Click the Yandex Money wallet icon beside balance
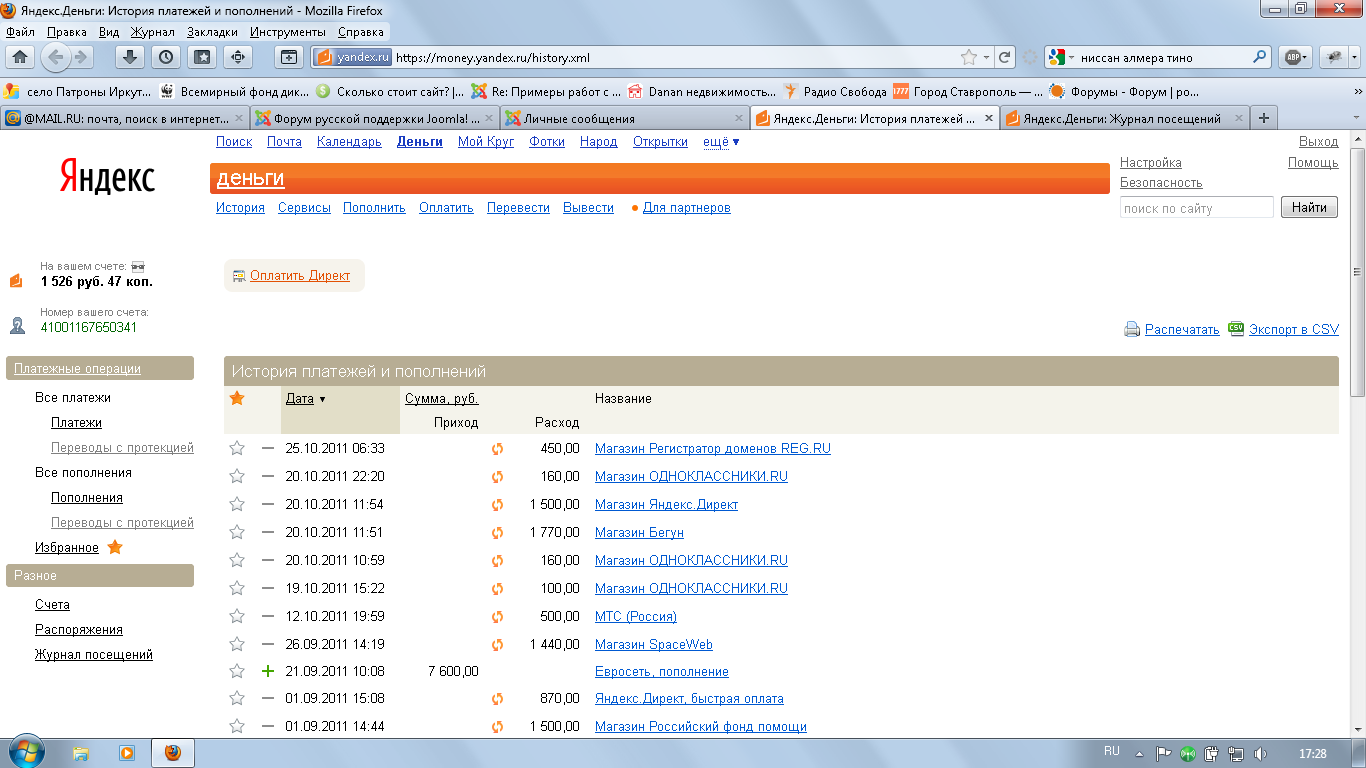1366x768 pixels. 16,281
